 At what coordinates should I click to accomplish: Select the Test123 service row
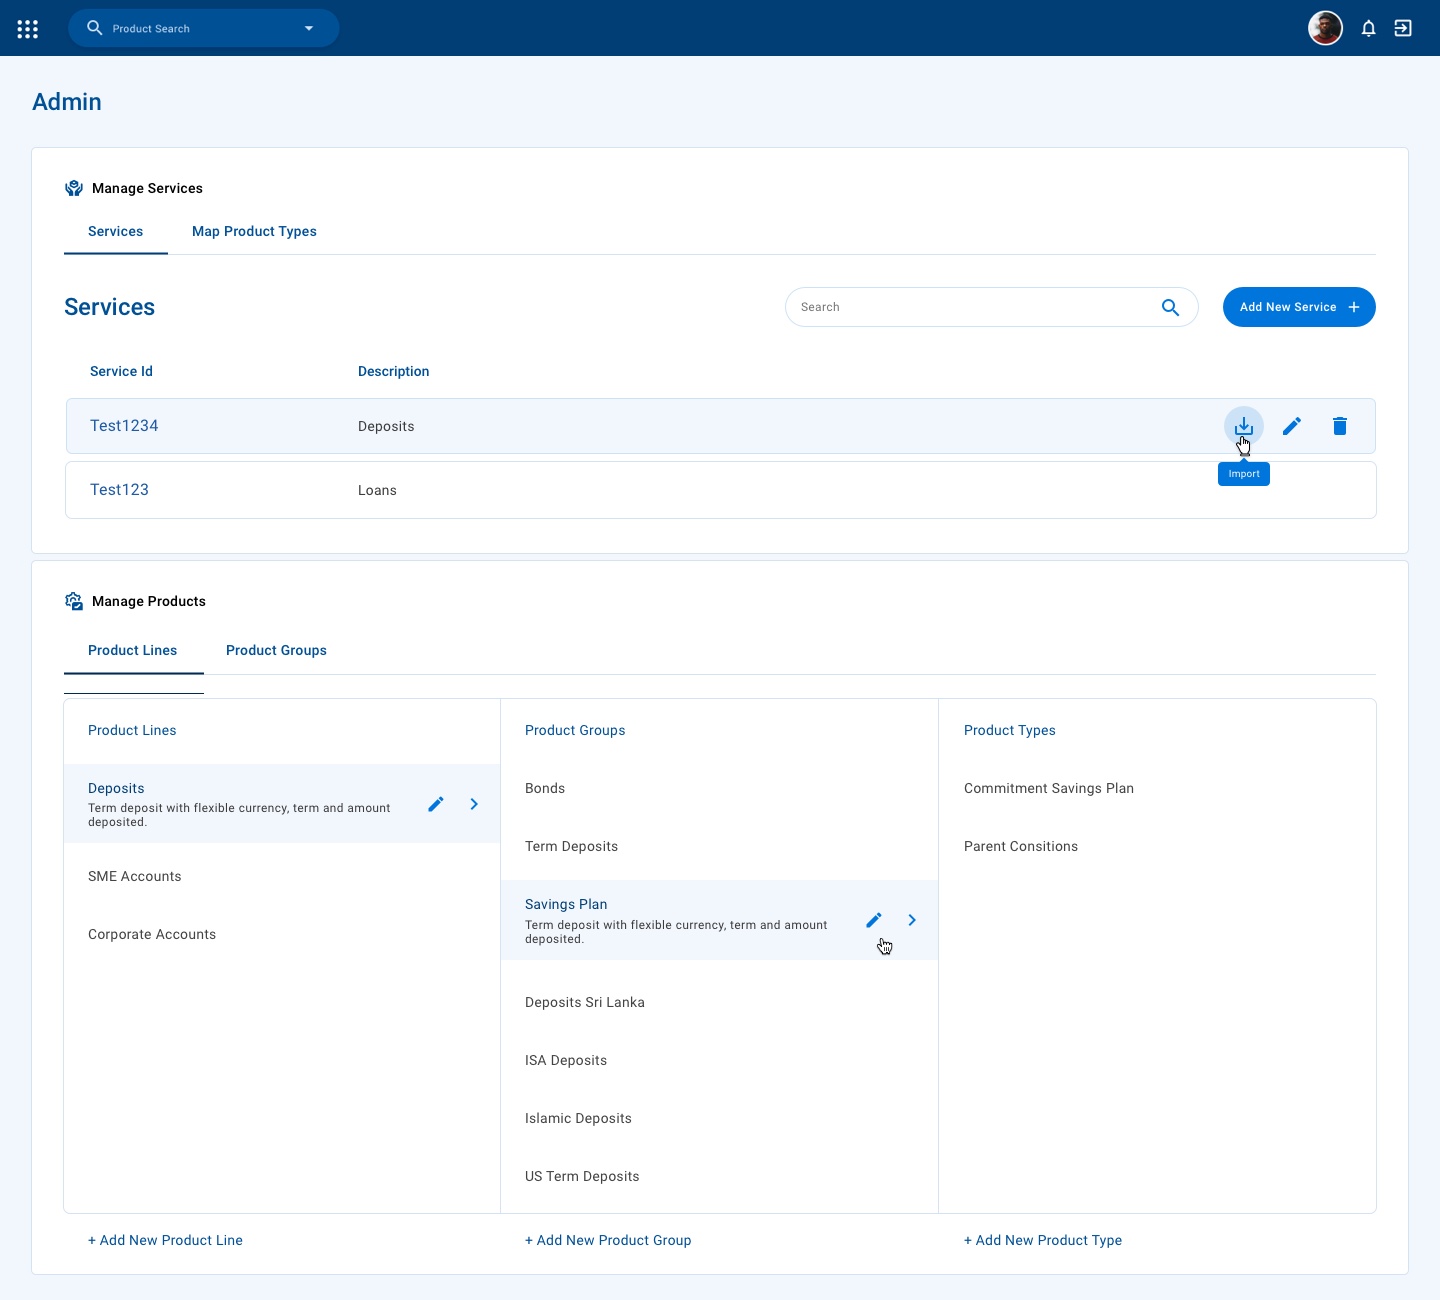[721, 490]
